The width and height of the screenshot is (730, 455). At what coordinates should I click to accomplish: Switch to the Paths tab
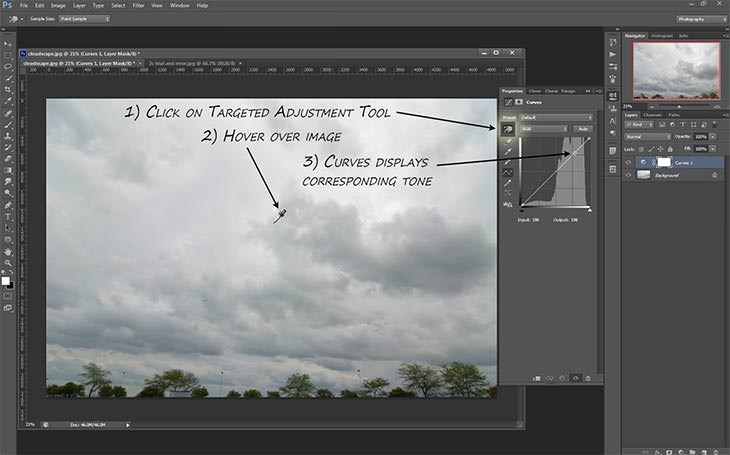click(x=674, y=115)
